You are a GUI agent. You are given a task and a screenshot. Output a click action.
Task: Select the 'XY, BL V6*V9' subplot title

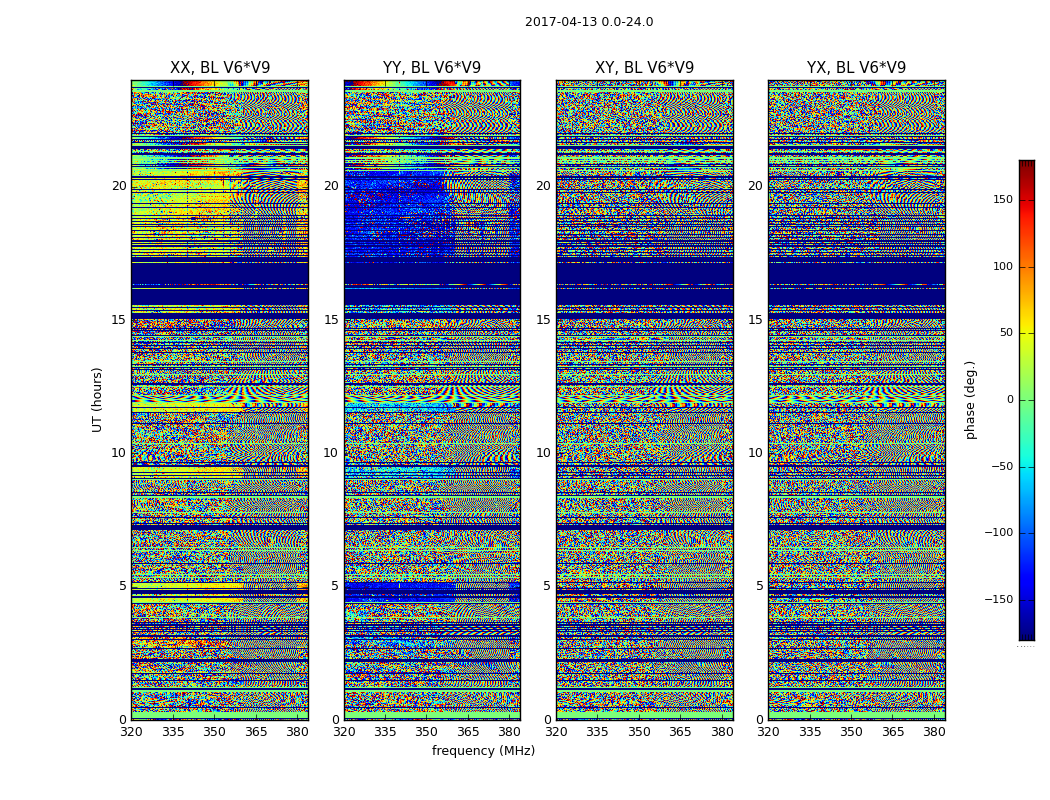pyautogui.click(x=644, y=68)
